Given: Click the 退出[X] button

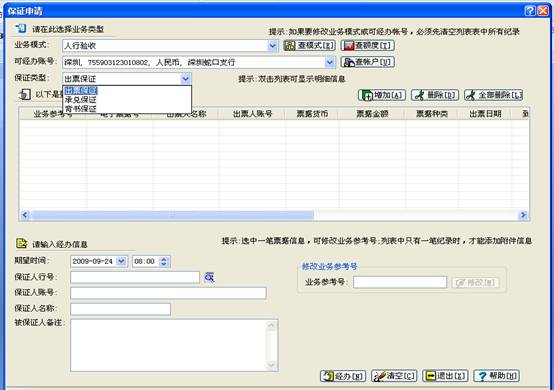Looking at the screenshot, I should pos(446,376).
